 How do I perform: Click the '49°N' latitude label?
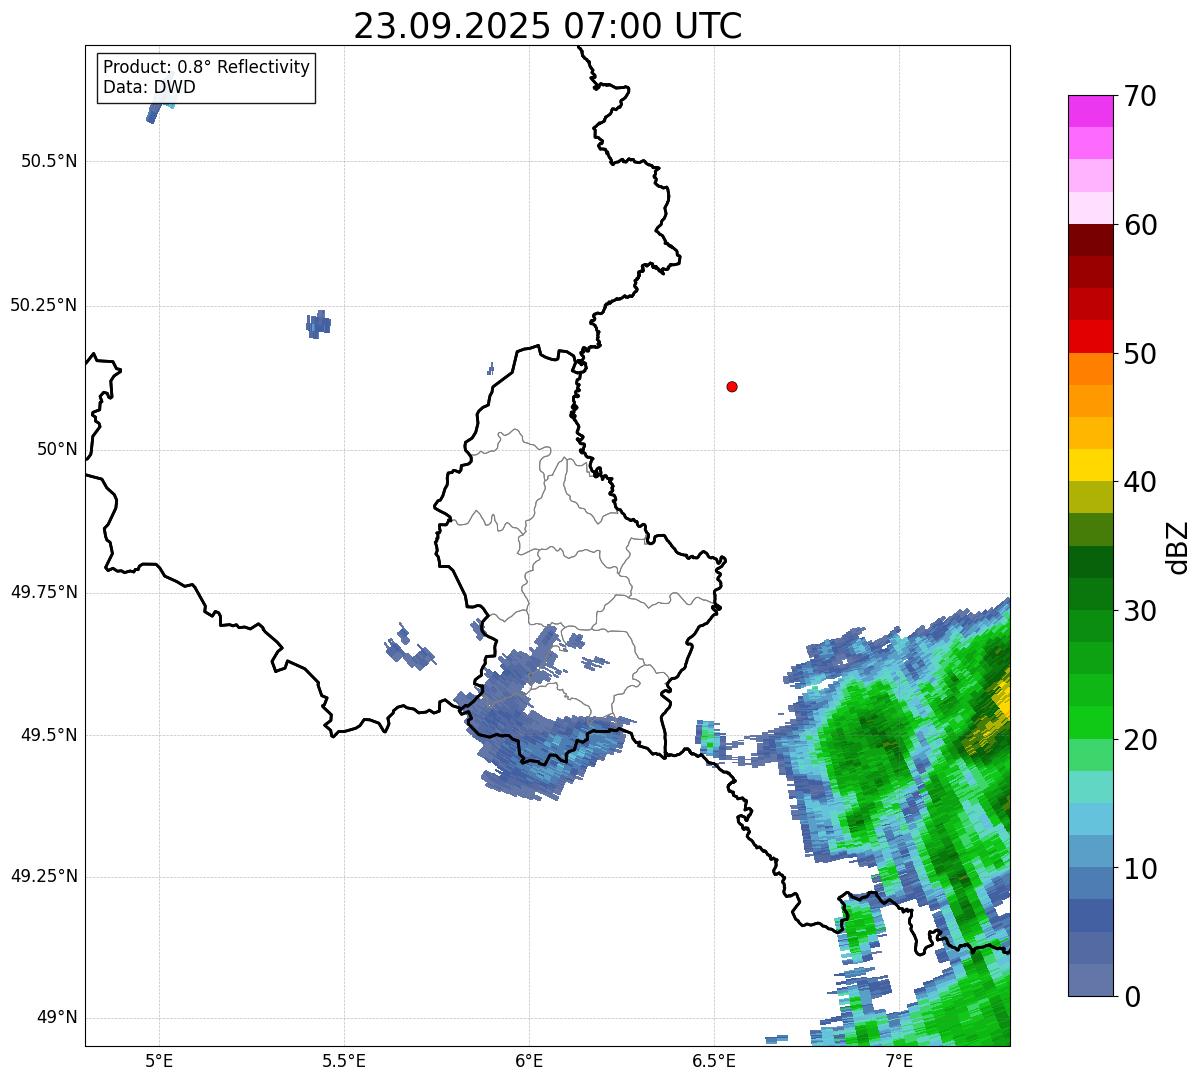pos(57,1018)
